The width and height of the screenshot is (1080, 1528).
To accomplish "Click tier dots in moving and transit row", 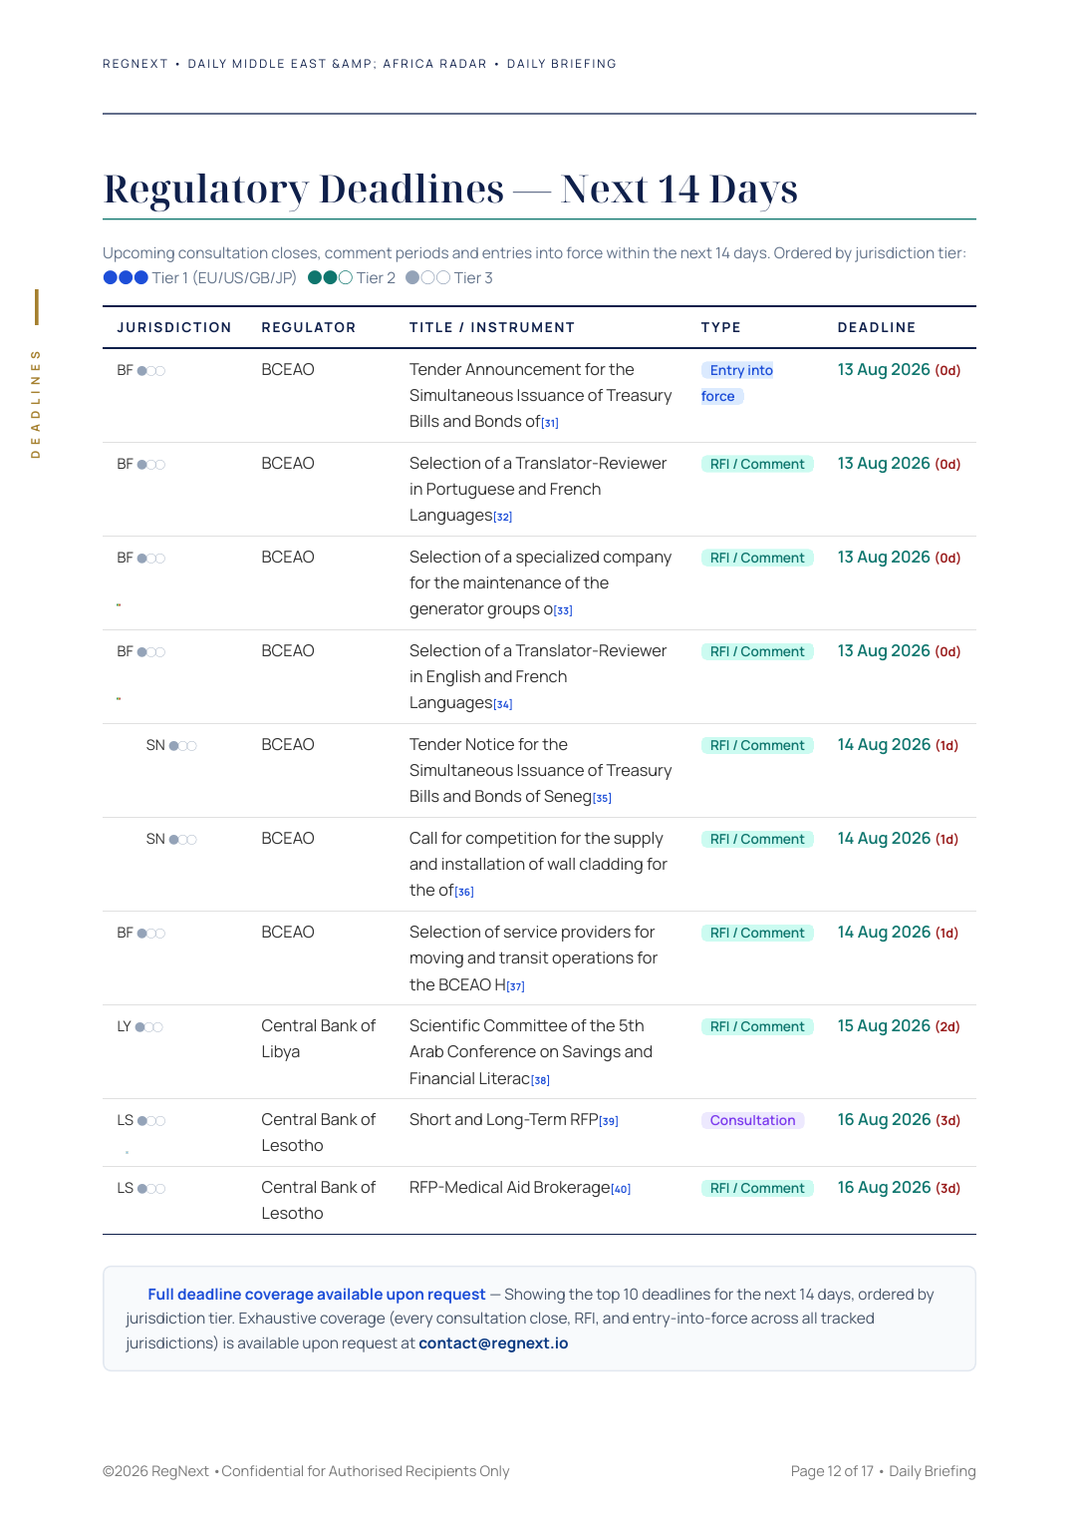I will (x=151, y=934).
